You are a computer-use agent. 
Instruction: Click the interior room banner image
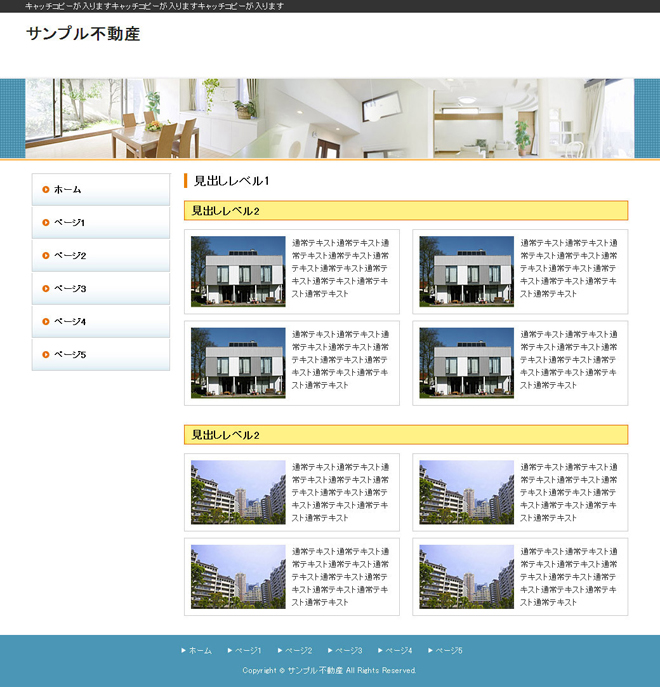coord(330,118)
